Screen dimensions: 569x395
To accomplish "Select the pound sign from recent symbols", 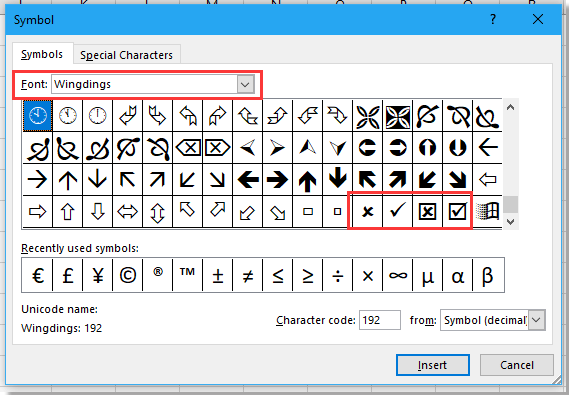I will click(68, 275).
